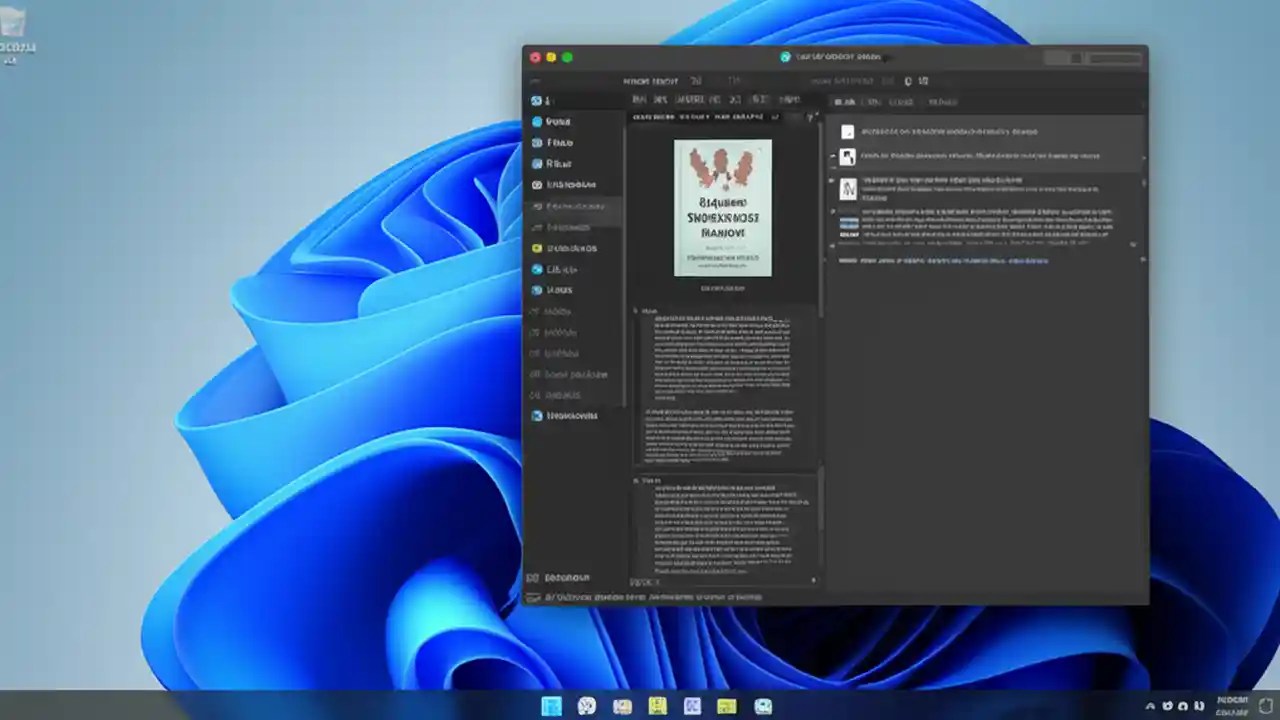Viewport: 1280px width, 720px height.
Task: Select the rightmost tab in the right panel header
Action: pos(941,101)
